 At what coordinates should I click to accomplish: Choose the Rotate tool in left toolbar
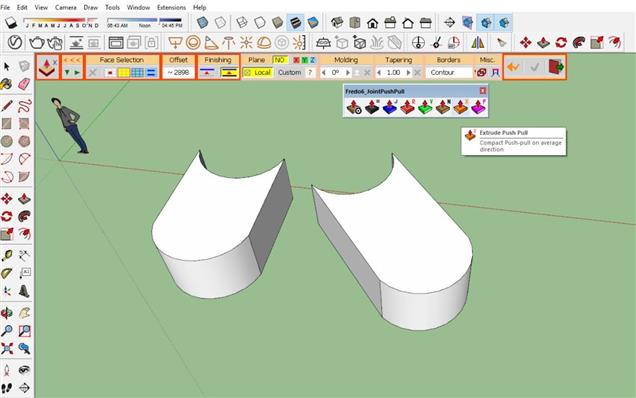[6, 216]
